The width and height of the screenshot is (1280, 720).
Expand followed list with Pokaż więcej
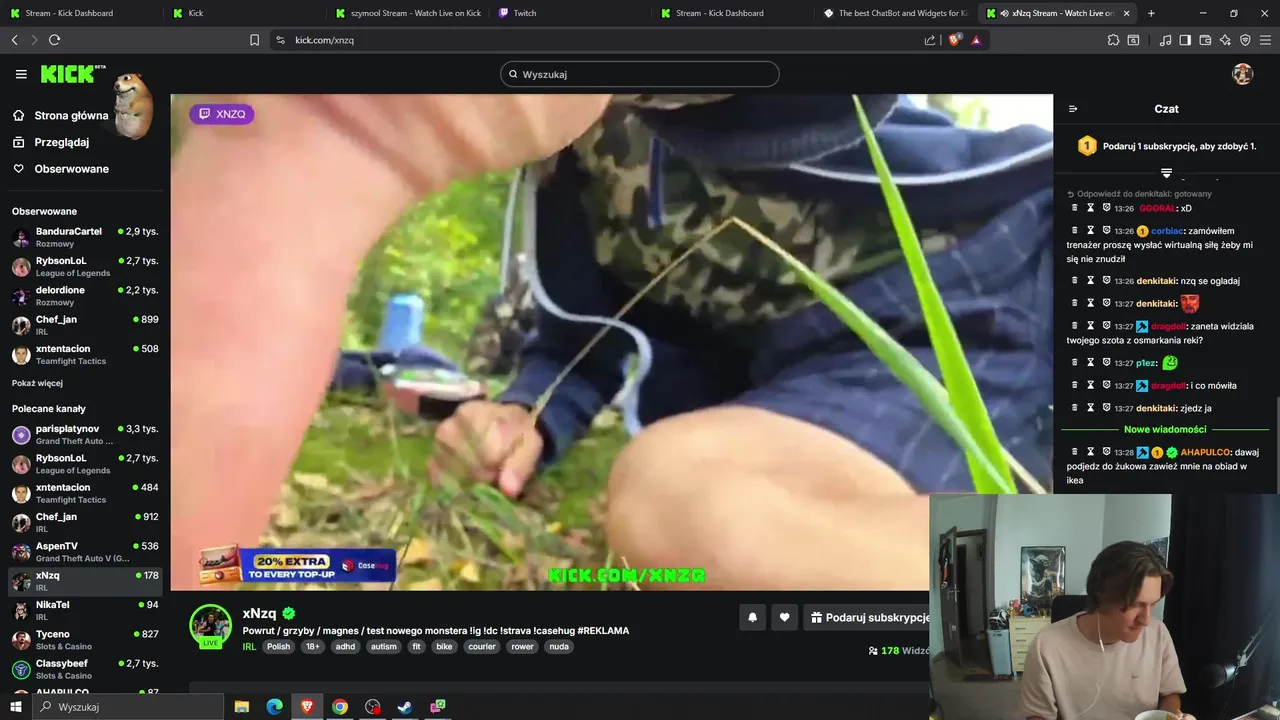(37, 383)
